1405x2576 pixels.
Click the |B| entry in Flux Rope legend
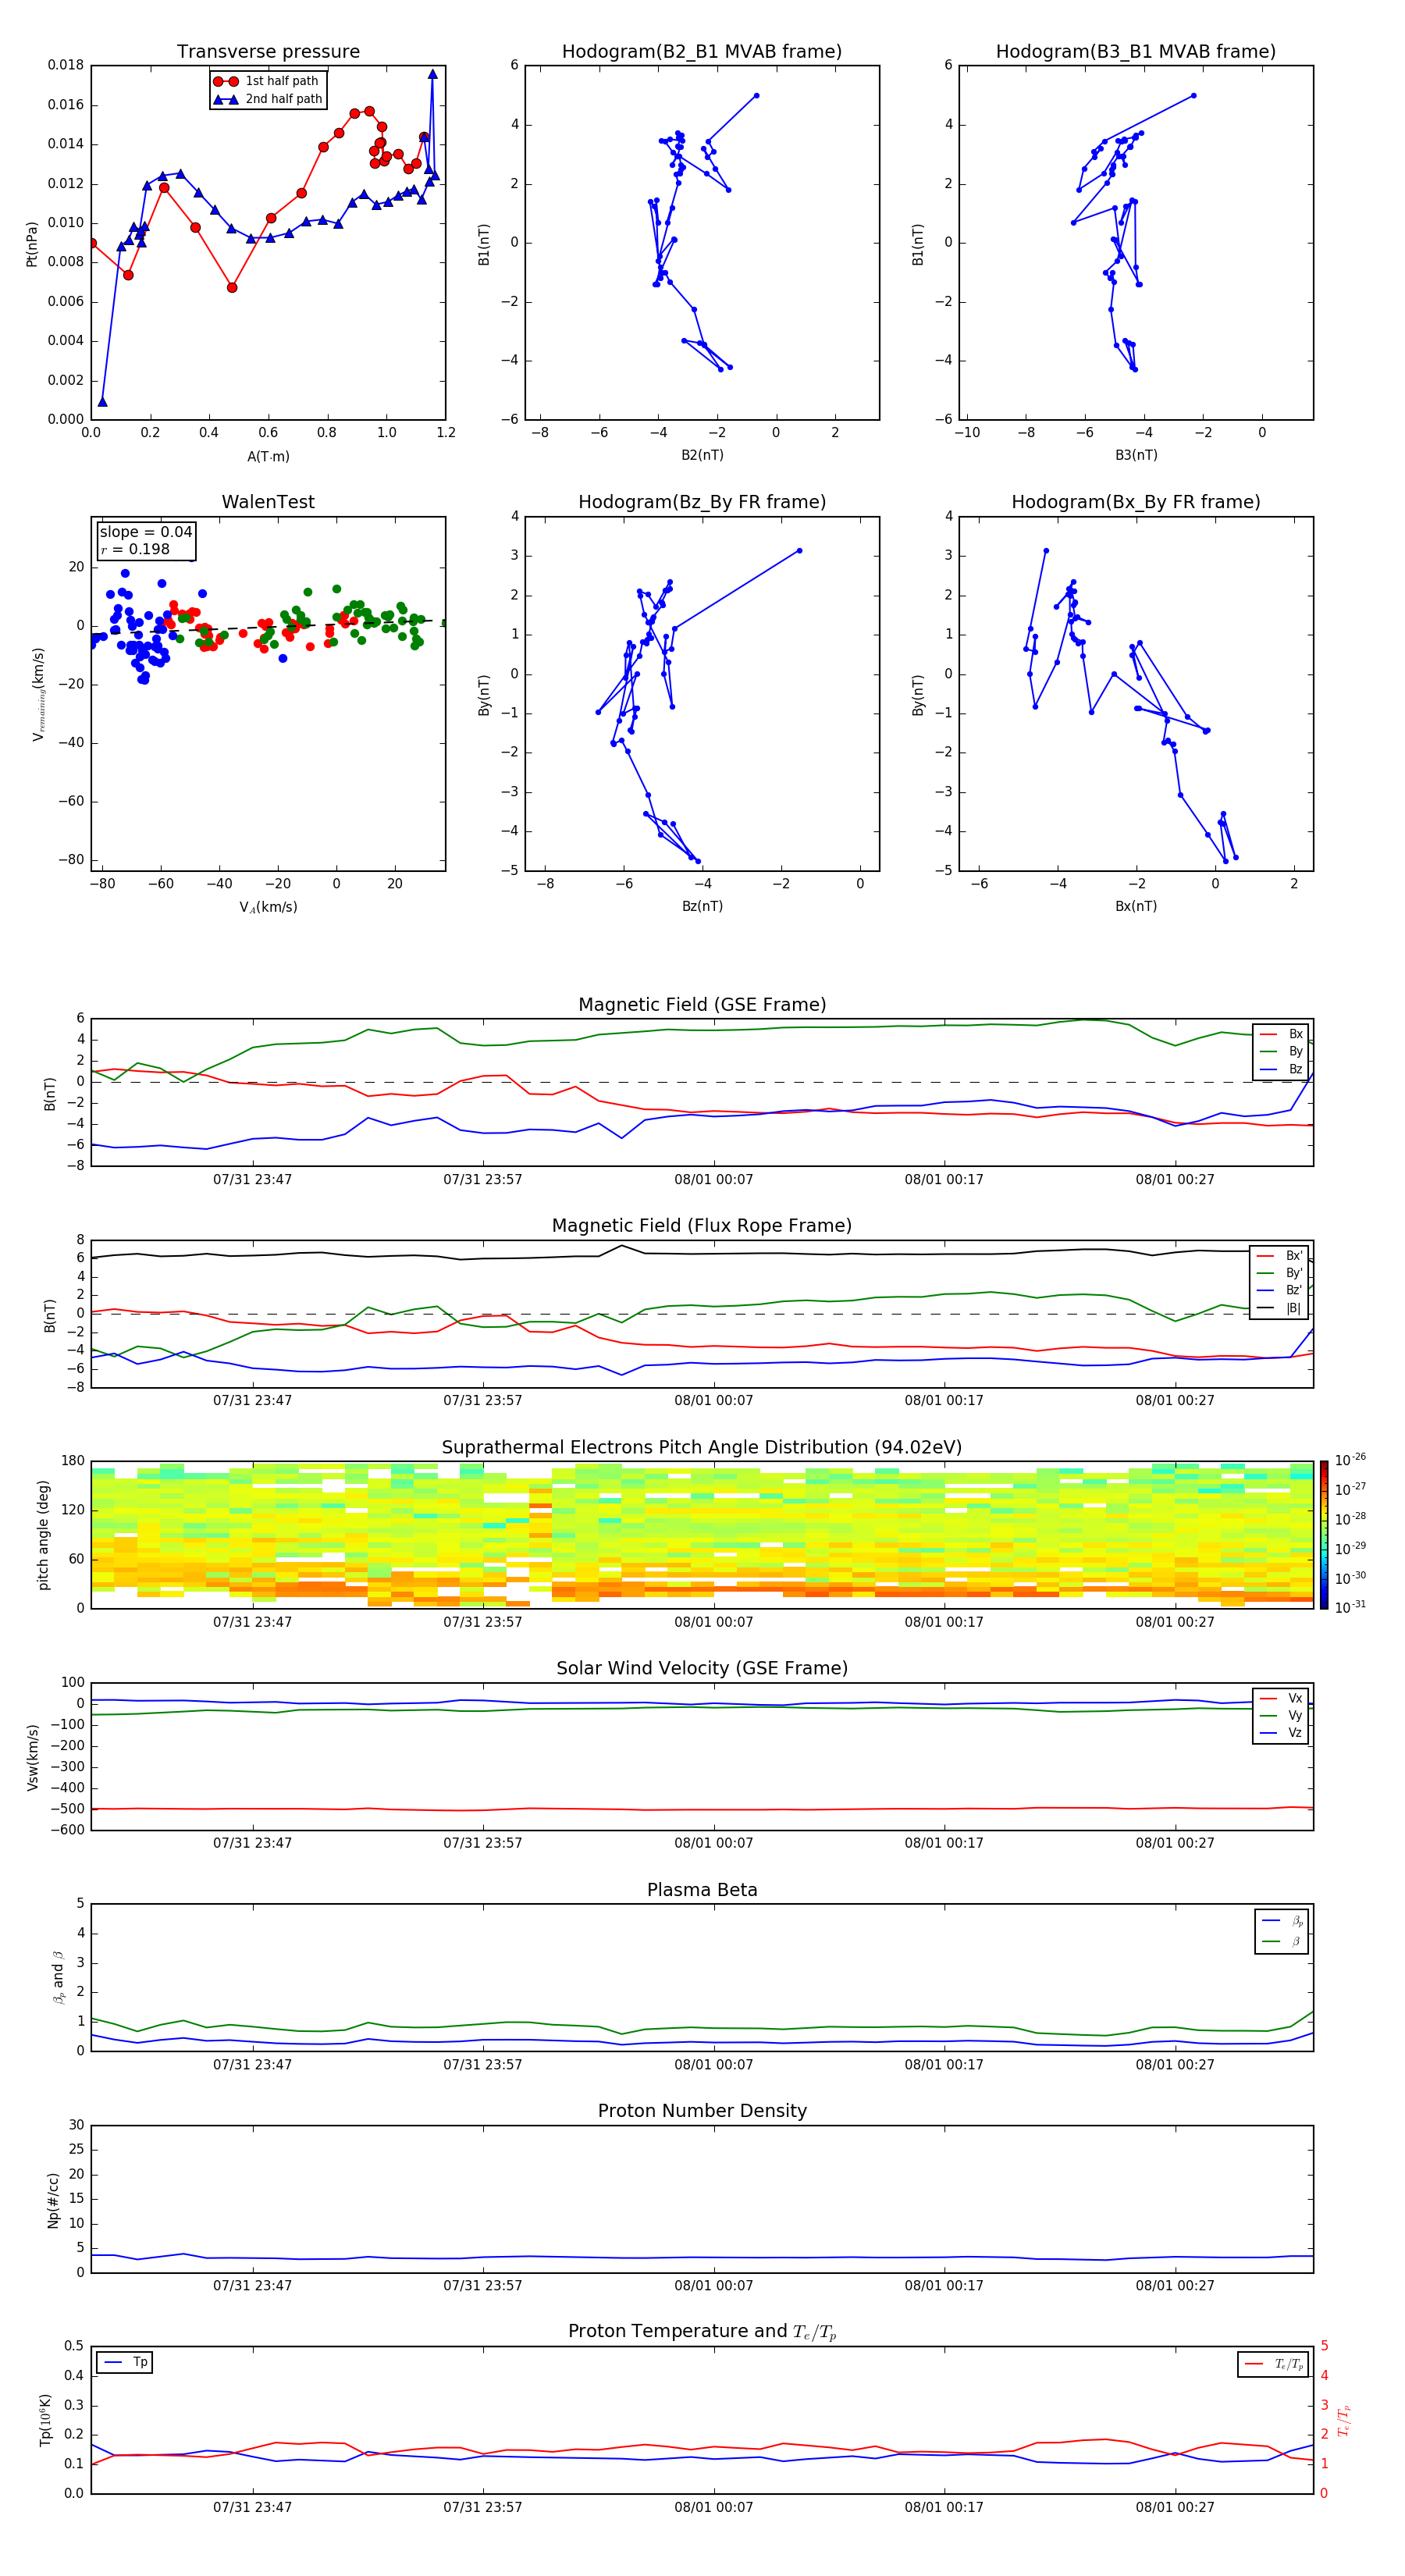[x=1279, y=1308]
